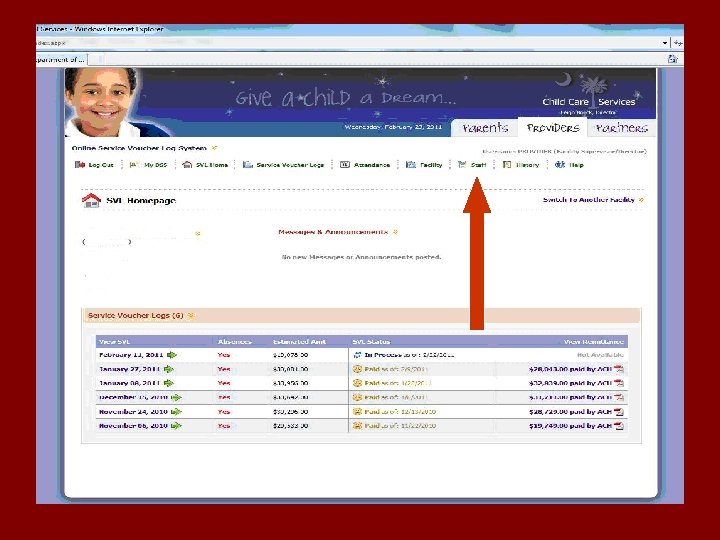This screenshot has width=720, height=540.
Task: Open remittance link for November 24, 2010
Action: point(570,412)
